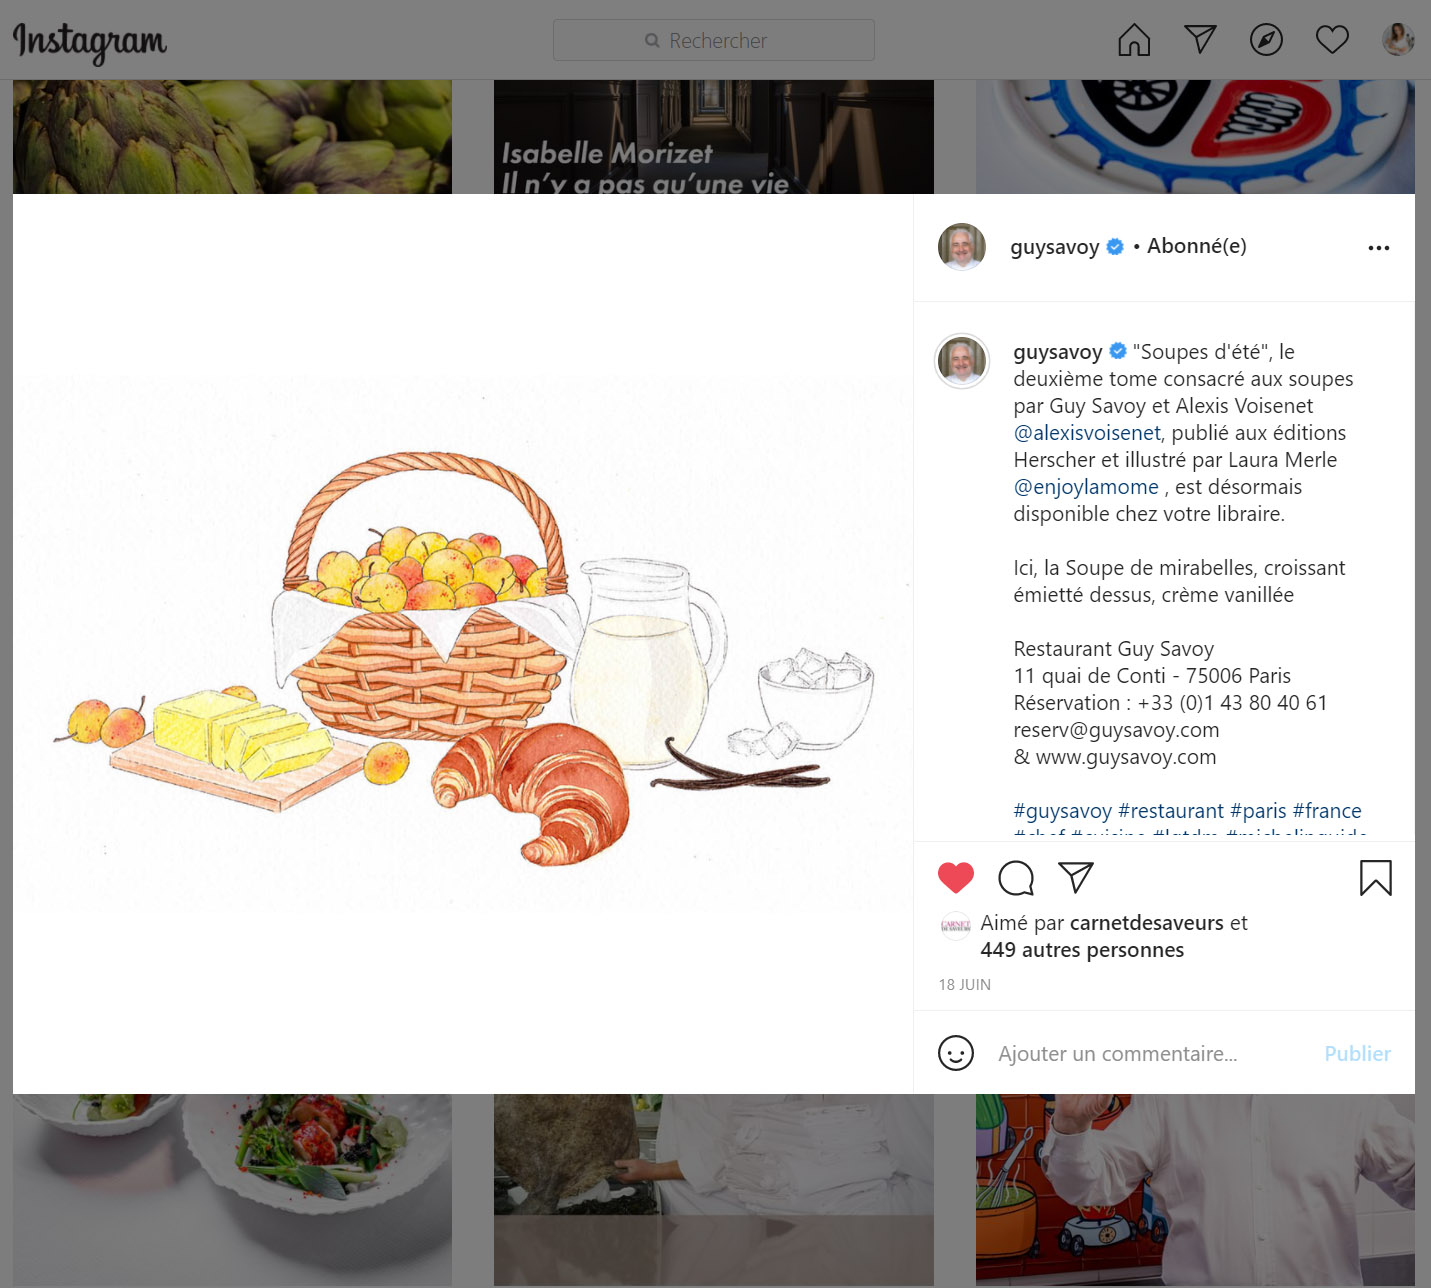Click the Instagram logo
Image resolution: width=1431 pixels, height=1288 pixels.
[90, 42]
